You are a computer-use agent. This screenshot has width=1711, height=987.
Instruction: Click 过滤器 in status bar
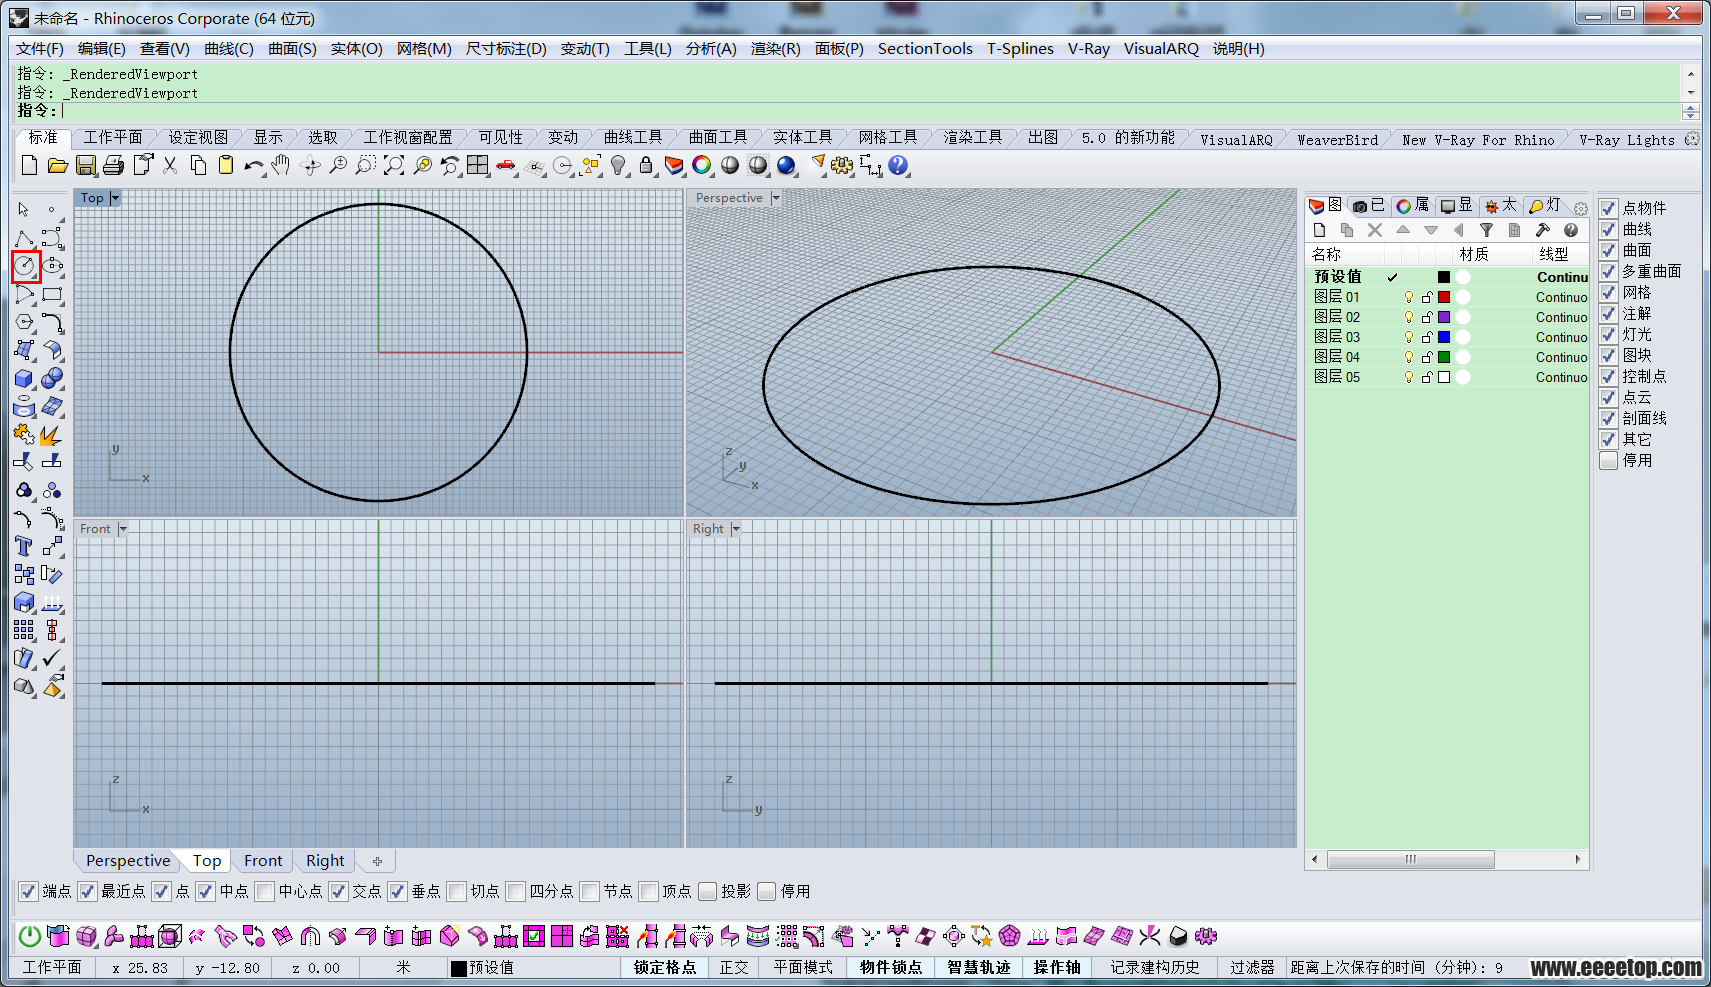(x=1252, y=967)
